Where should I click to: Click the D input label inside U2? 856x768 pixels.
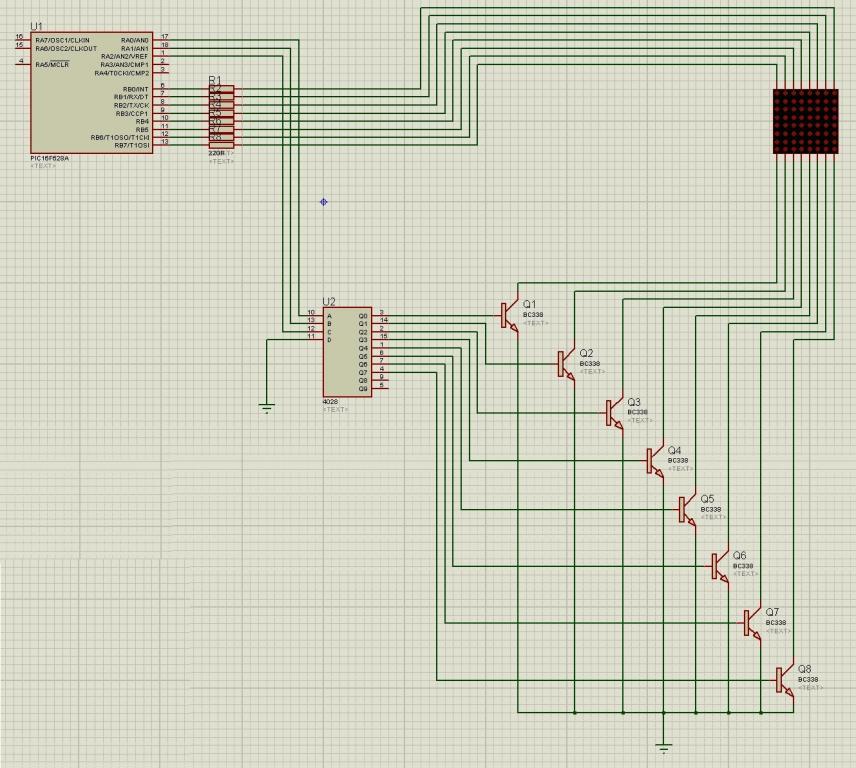329,340
